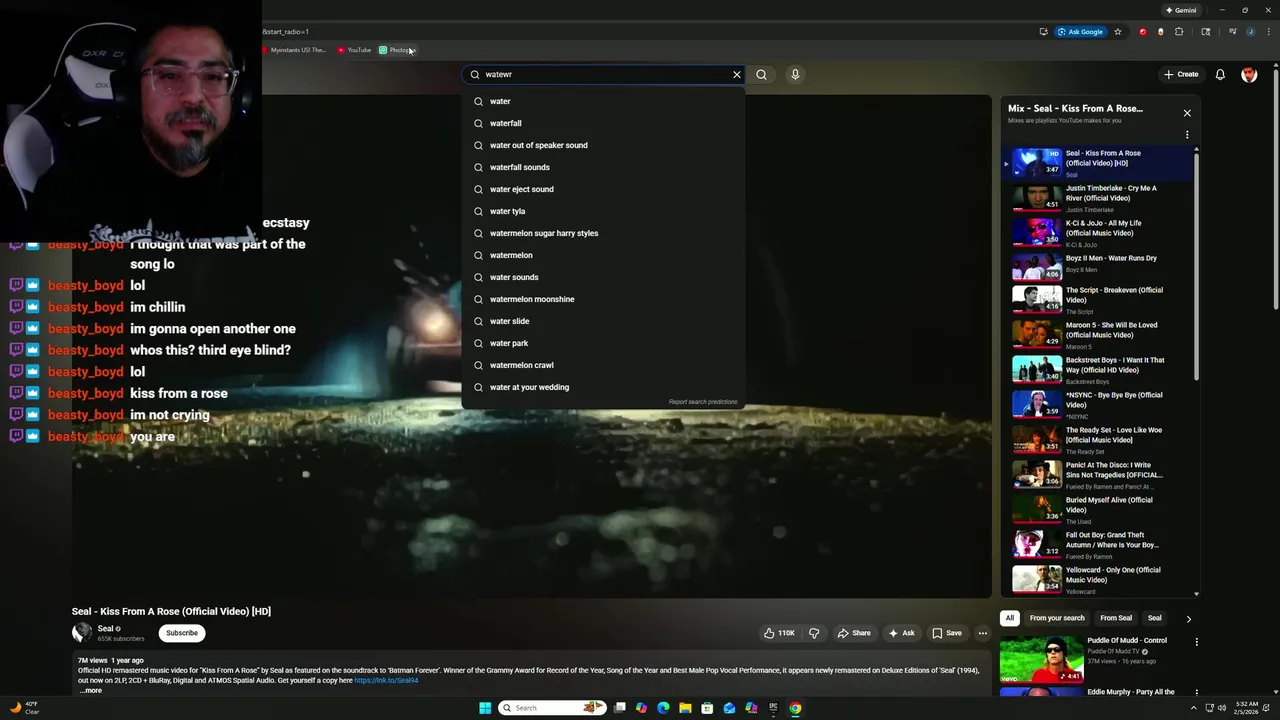Click Ask Google in the address bar
The width and height of the screenshot is (1280, 720).
(x=1080, y=32)
